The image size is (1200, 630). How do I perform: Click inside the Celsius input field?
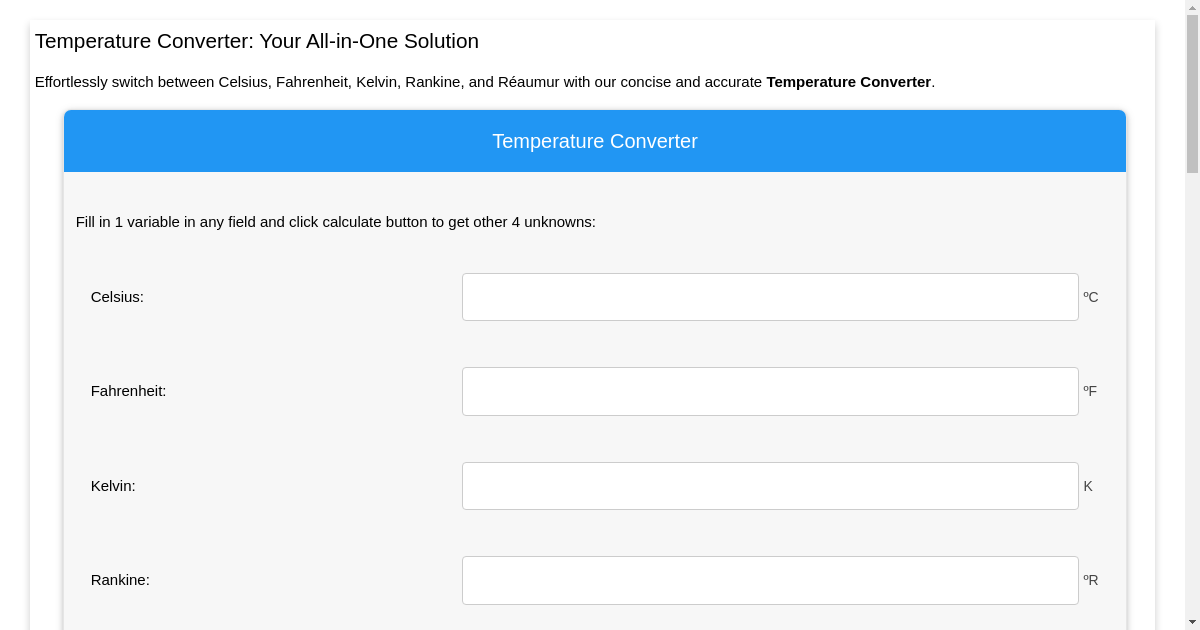(769, 296)
